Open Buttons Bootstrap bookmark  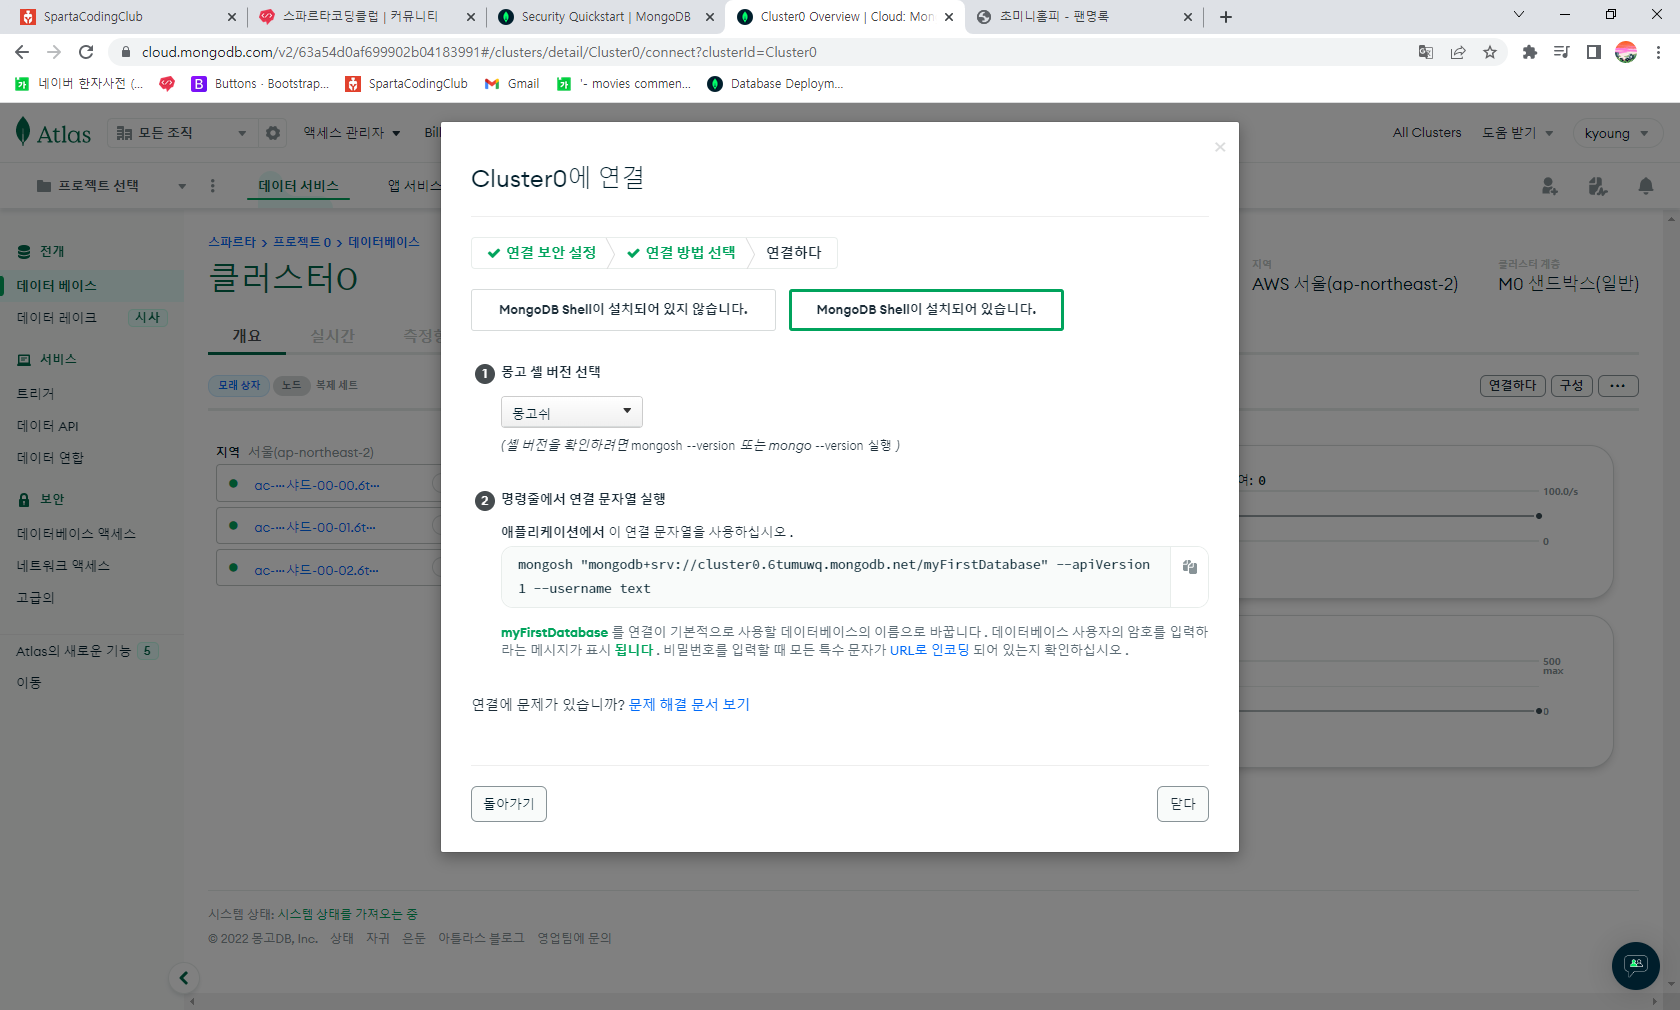click(260, 84)
